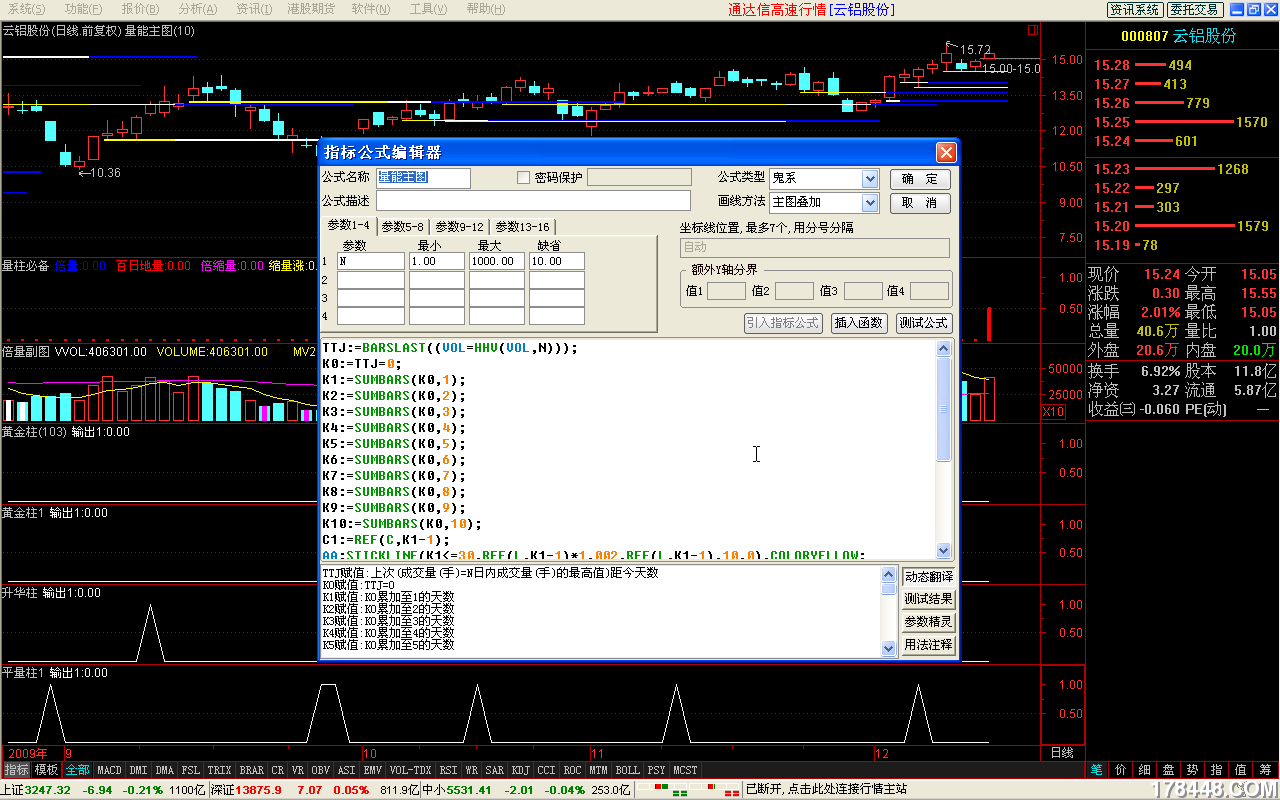The height and width of the screenshot is (800, 1280).
Task: Click the parameter 1 最大 field showing 1000.00
Action: (x=497, y=261)
